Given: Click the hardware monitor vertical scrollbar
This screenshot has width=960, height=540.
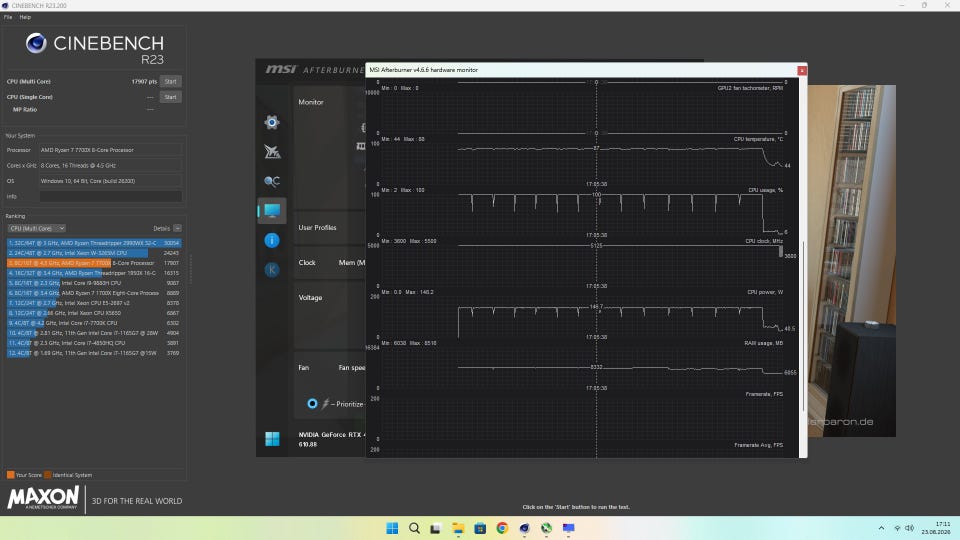Looking at the screenshot, I should click(803, 326).
